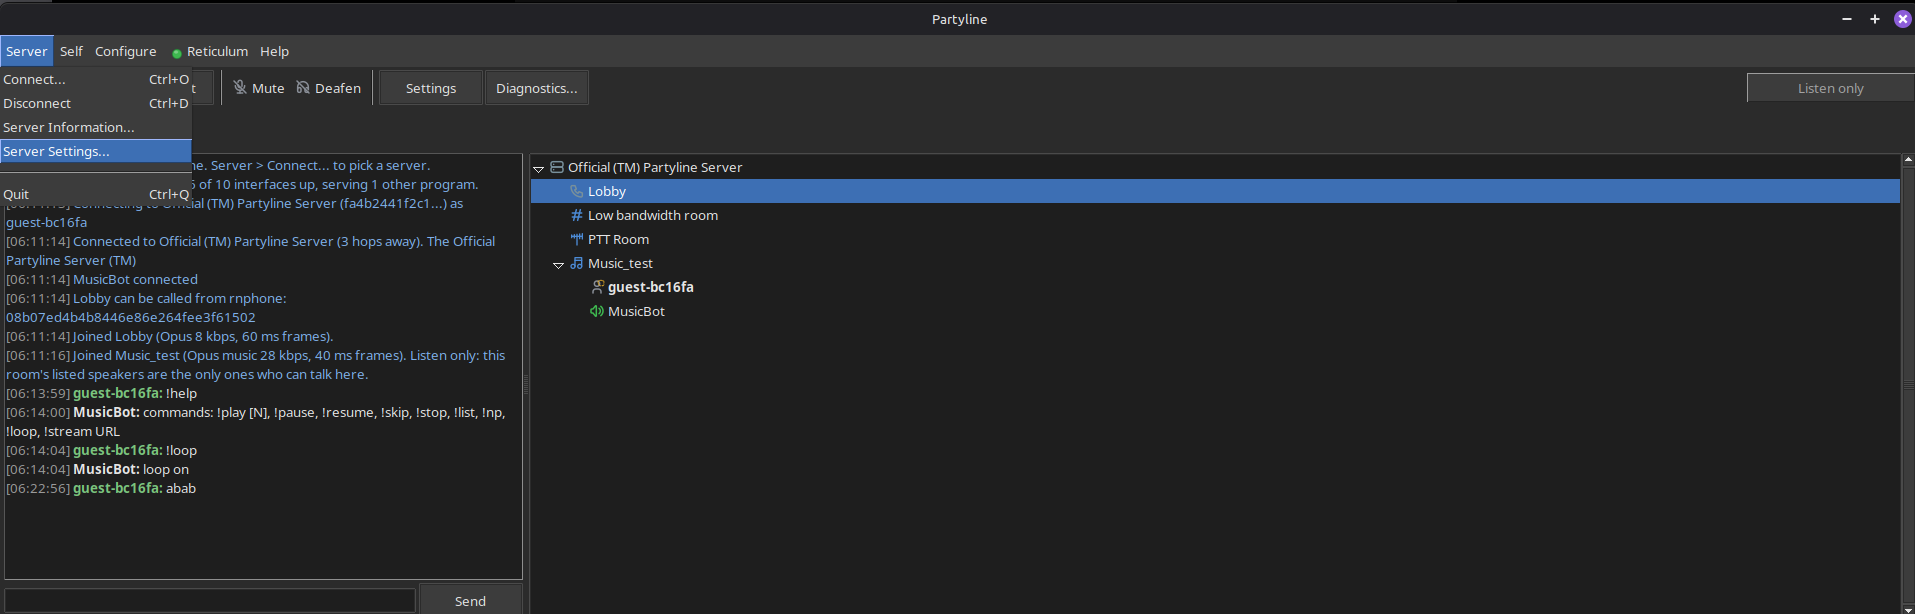Click the Music_test music note icon

577,263
